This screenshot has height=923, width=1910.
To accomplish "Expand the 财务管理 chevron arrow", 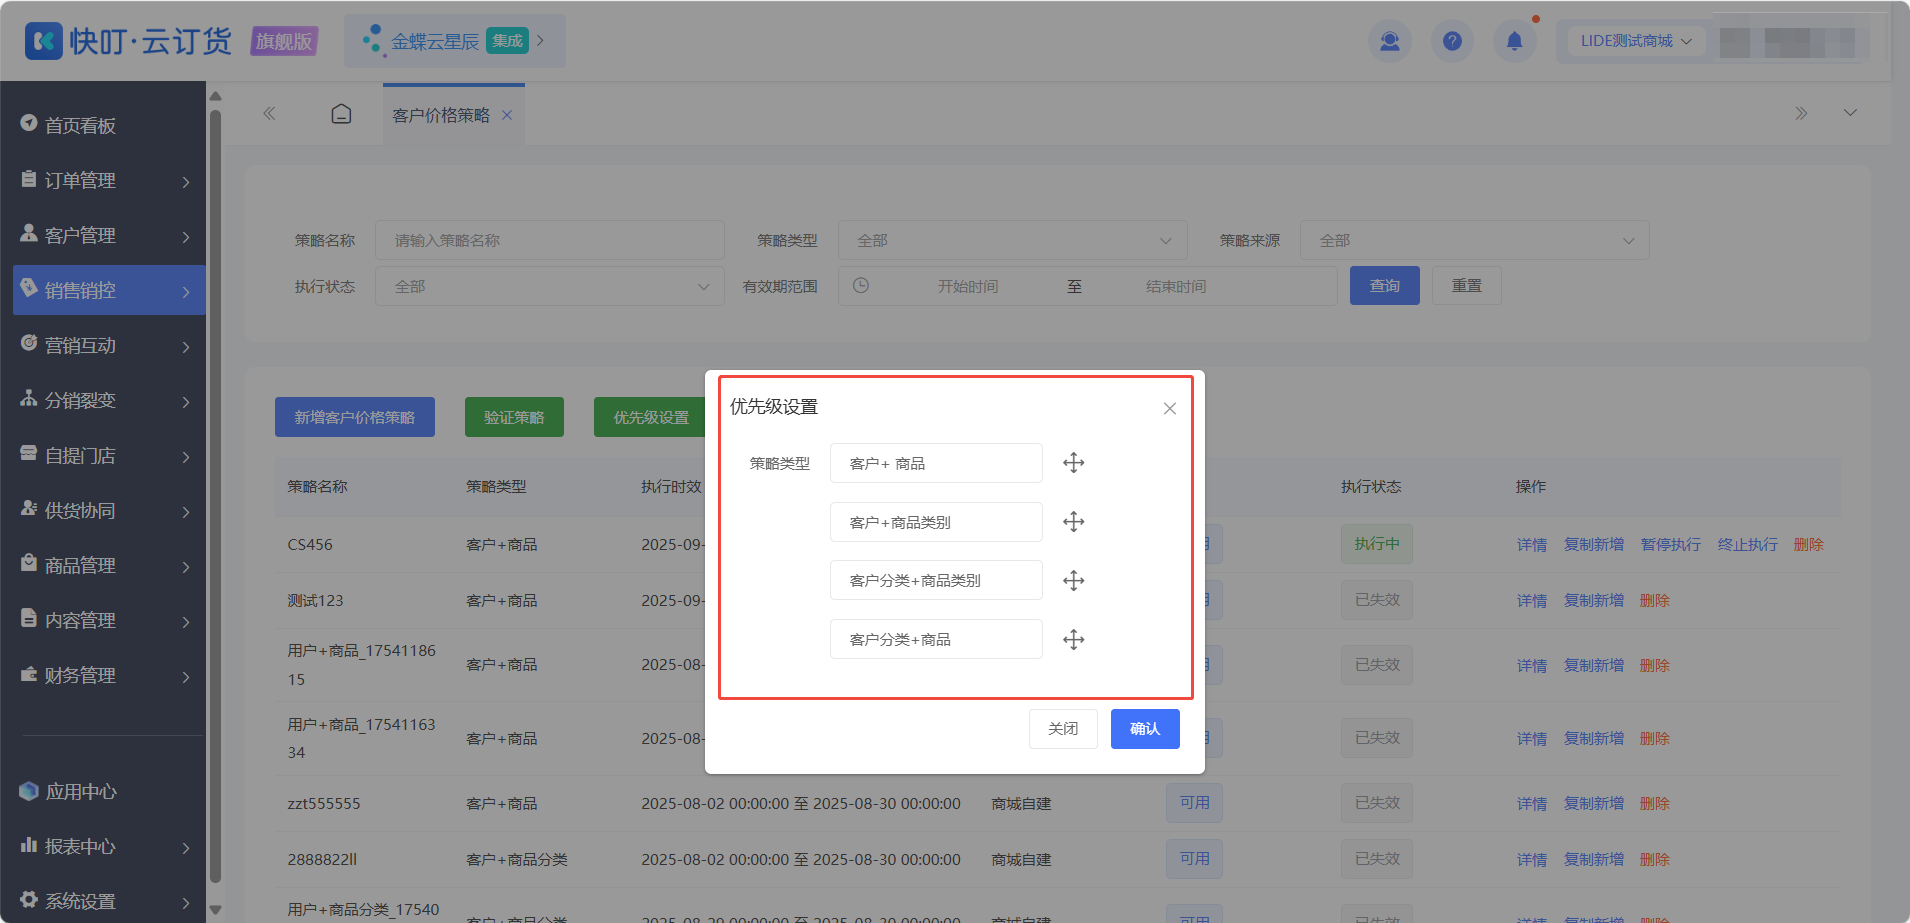I will point(186,677).
